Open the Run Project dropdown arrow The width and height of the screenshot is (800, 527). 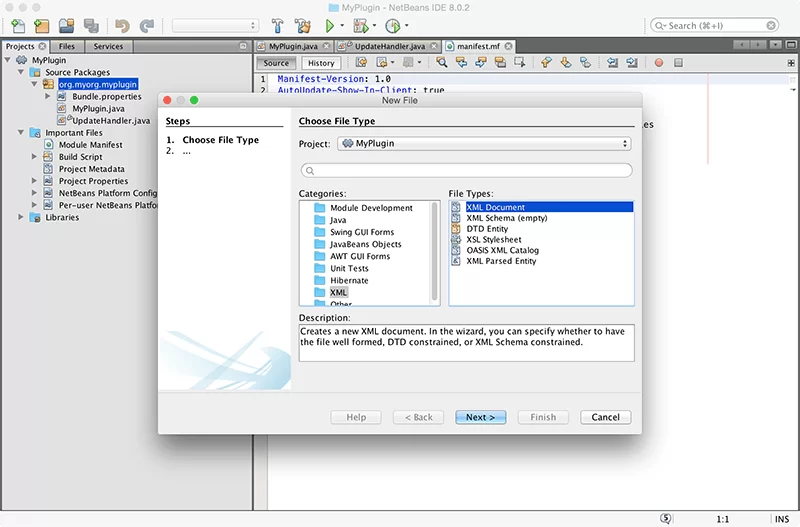[x=342, y=26]
